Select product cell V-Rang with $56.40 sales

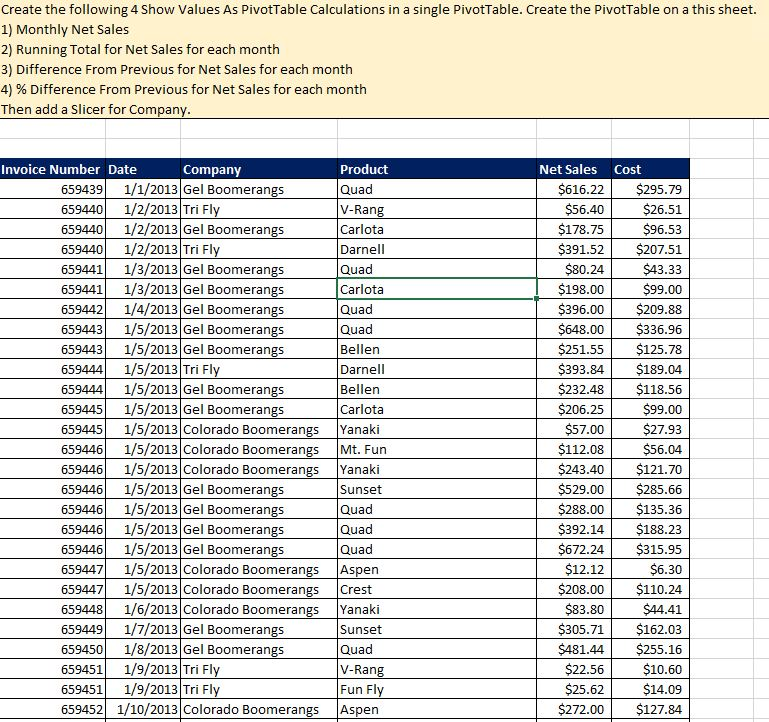pyautogui.click(x=437, y=209)
